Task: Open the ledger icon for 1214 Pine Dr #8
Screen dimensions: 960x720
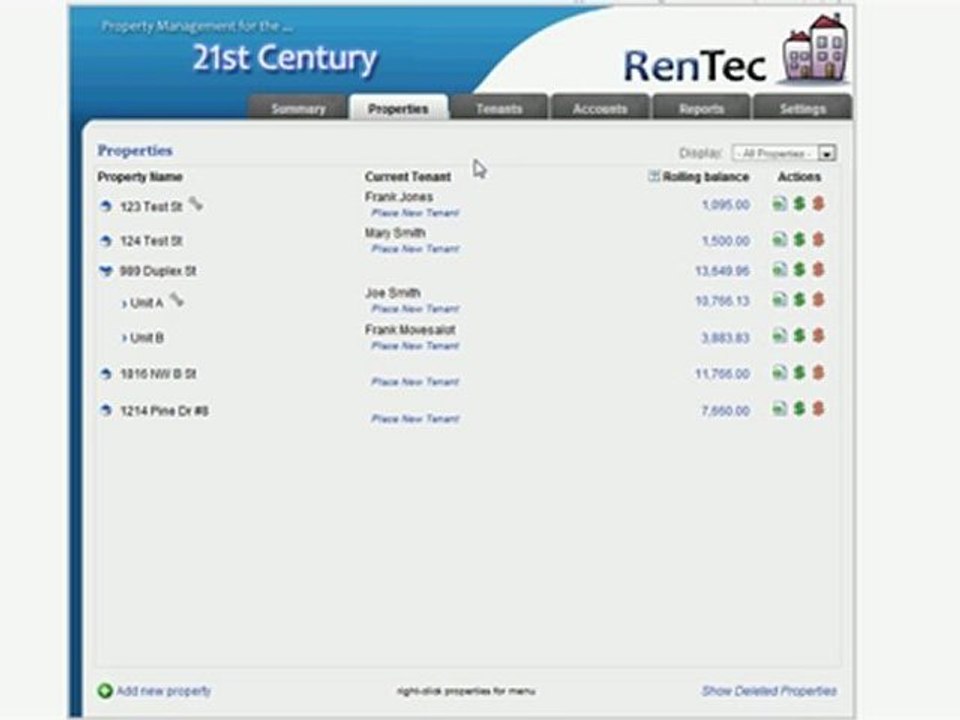Action: click(x=779, y=408)
